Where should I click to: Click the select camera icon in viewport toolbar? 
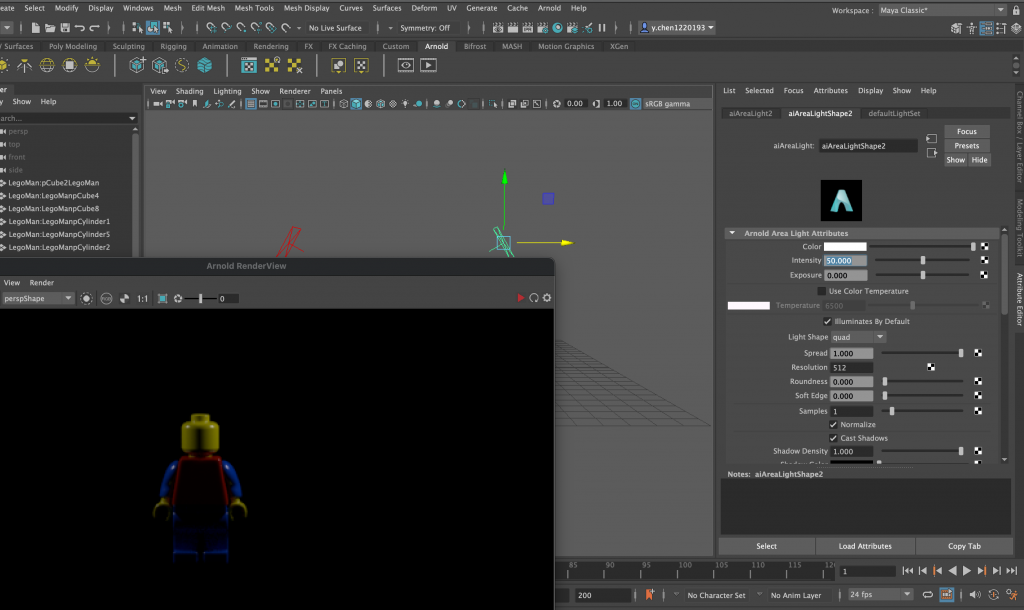(157, 104)
